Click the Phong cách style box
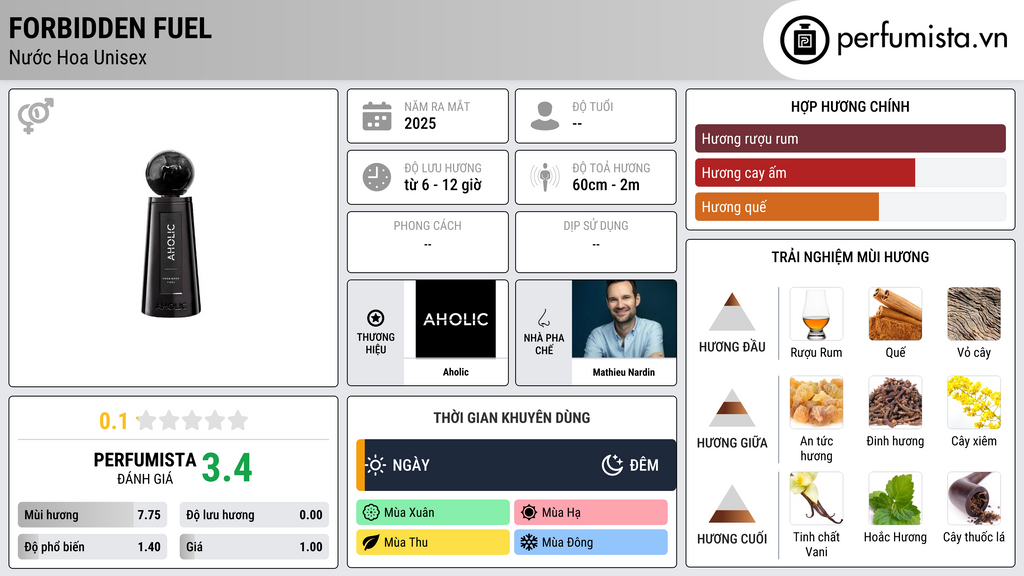This screenshot has width=1024, height=576. click(x=428, y=242)
